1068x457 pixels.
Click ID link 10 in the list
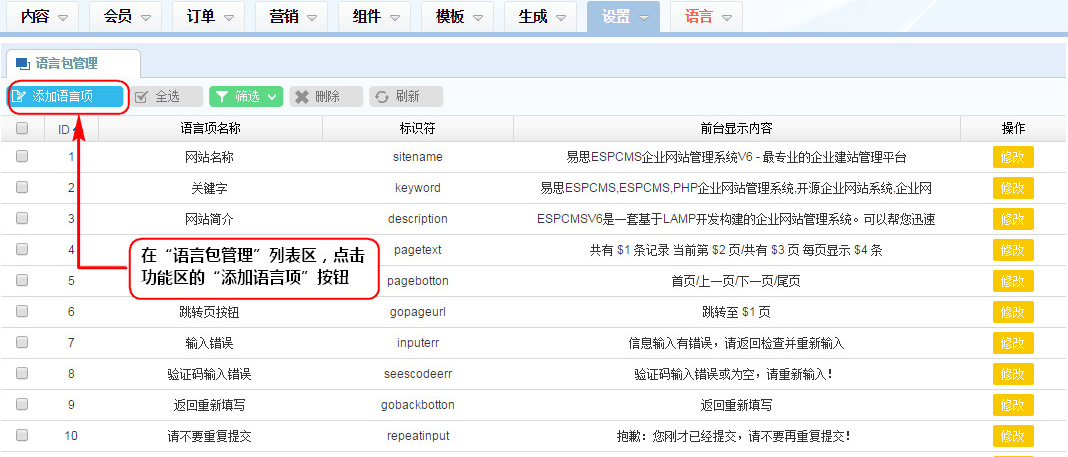point(71,435)
